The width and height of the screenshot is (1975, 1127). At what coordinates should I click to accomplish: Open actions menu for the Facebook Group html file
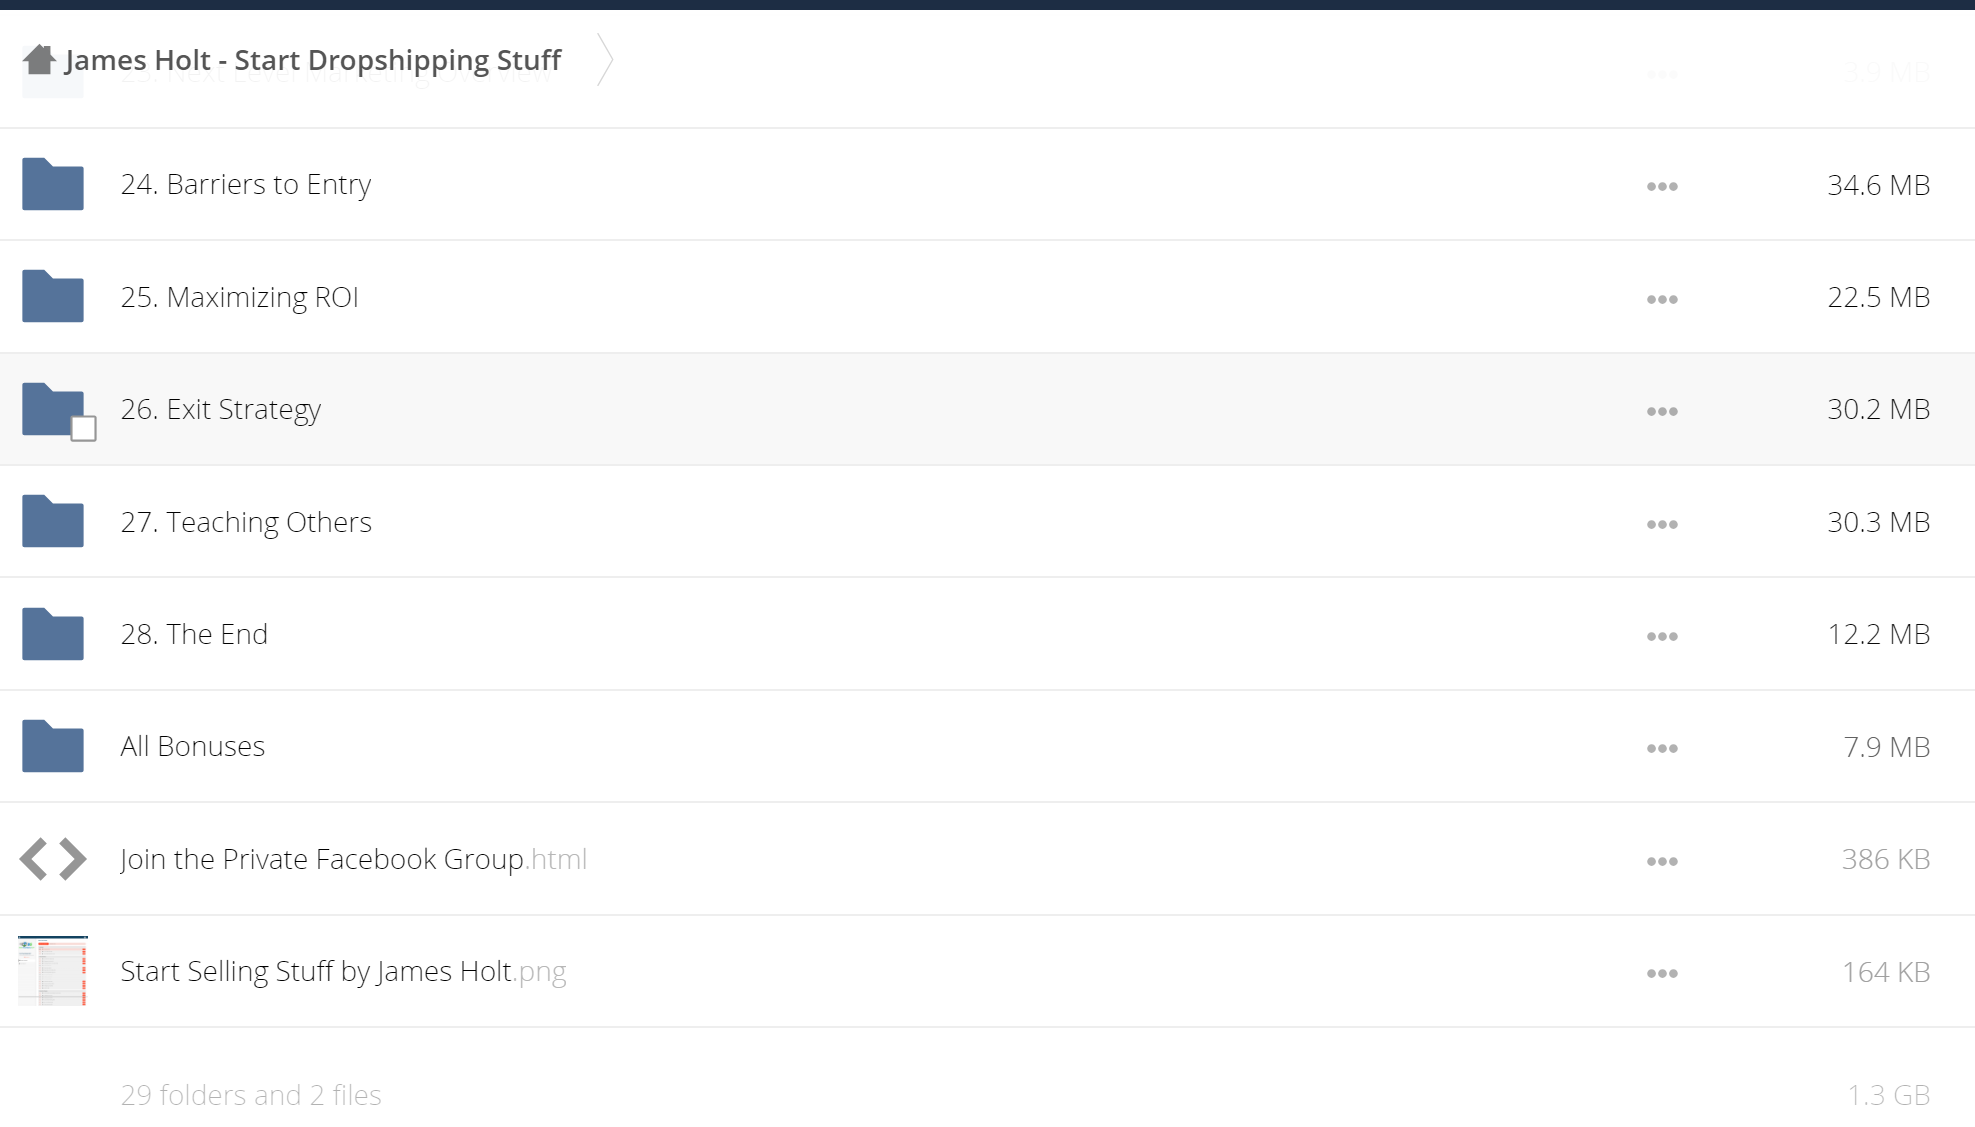(1662, 861)
